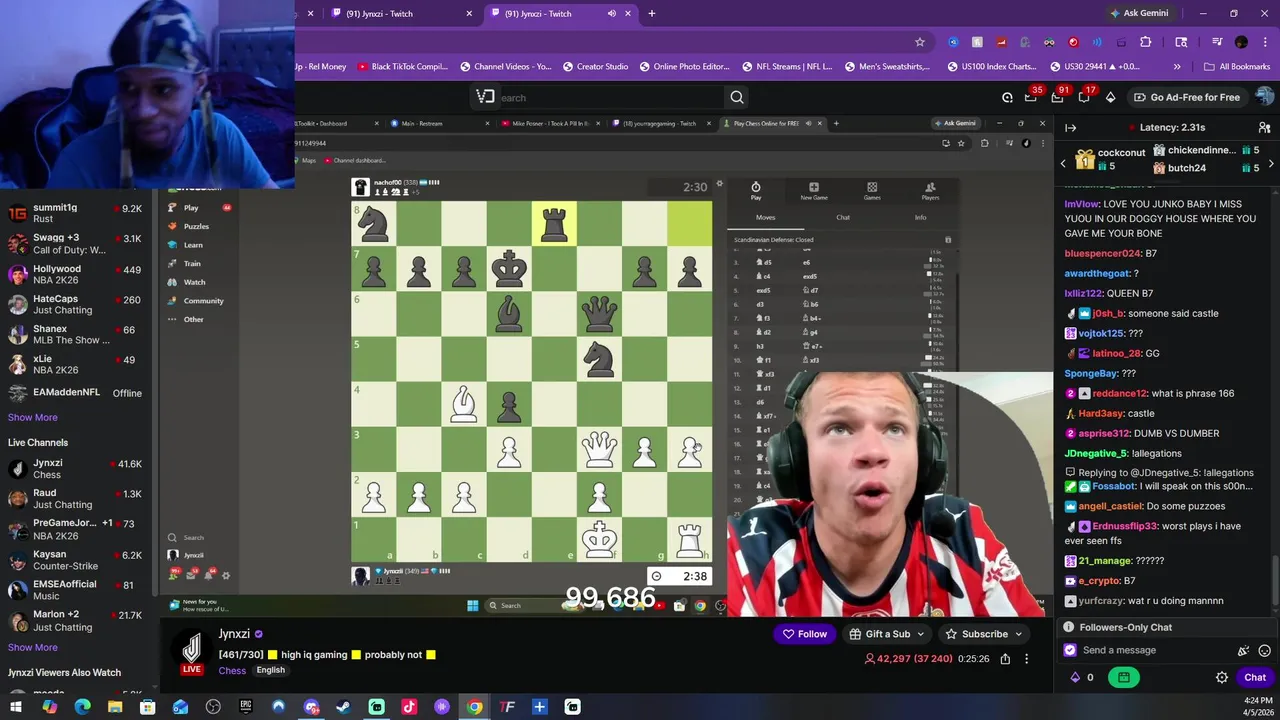The width and height of the screenshot is (1280, 720).
Task: Open stream more options three dots
Action: pos(1026,659)
